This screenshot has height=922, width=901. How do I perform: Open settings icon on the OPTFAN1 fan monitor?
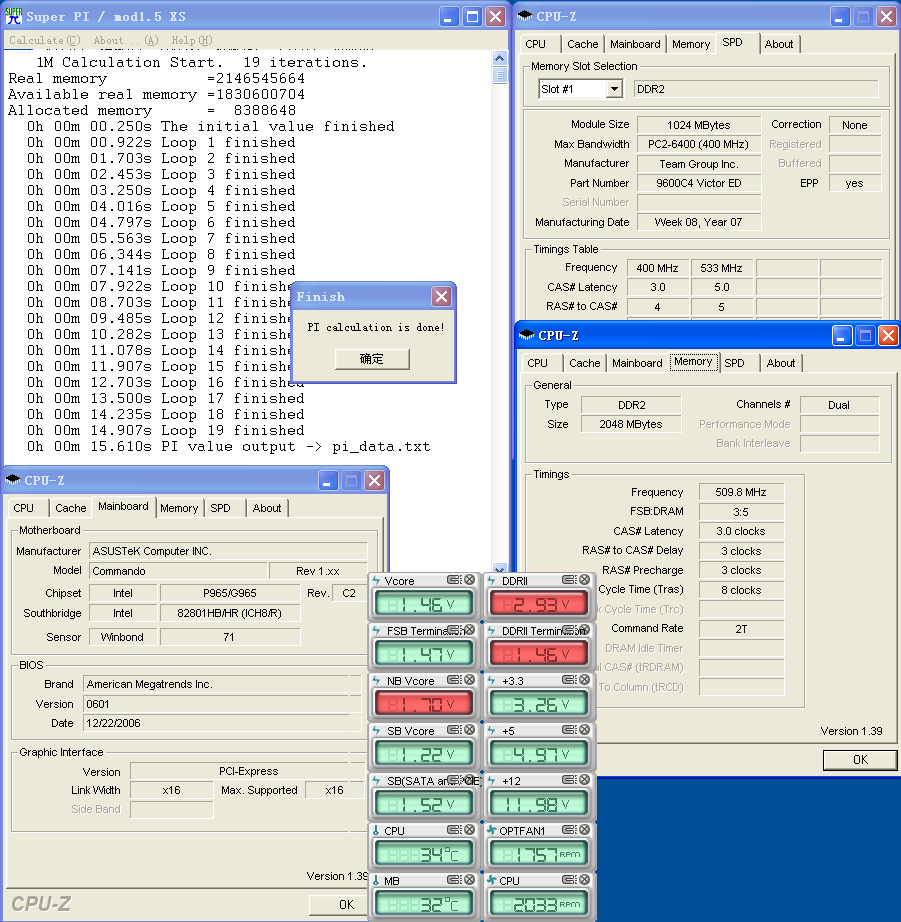pyautogui.click(x=568, y=830)
